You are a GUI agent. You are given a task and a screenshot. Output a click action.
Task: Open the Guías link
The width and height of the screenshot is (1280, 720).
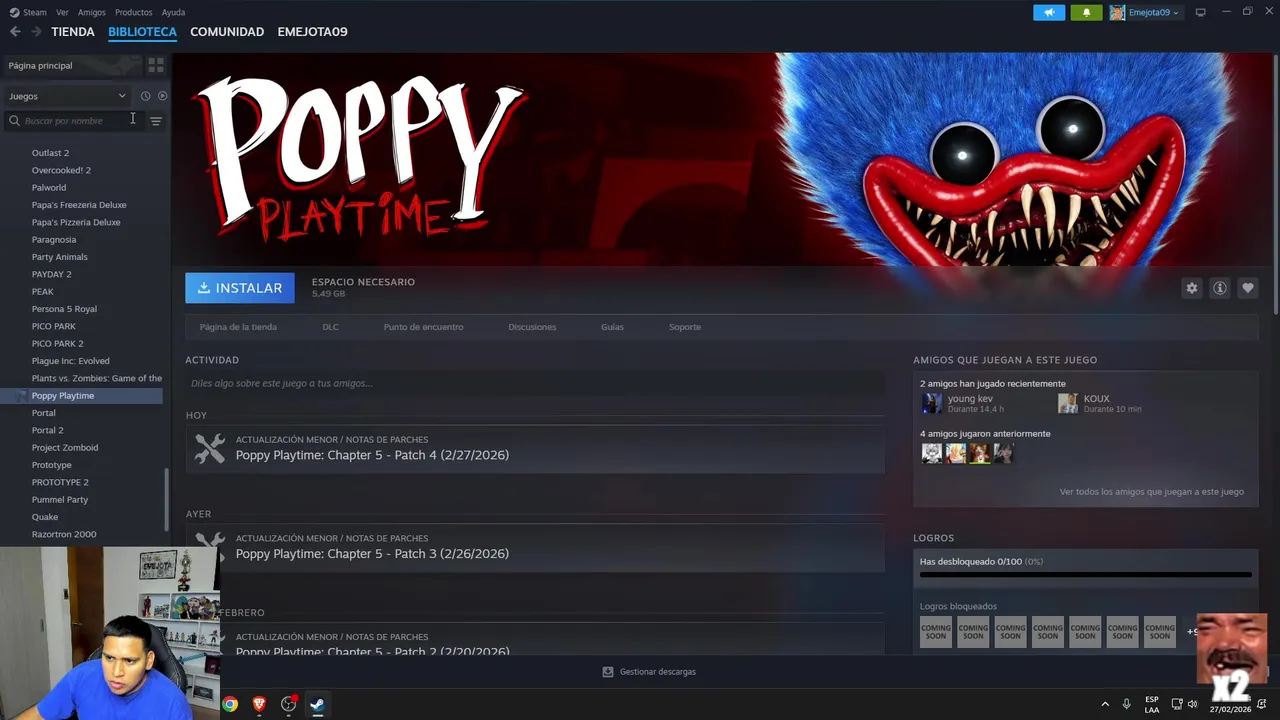coord(612,327)
